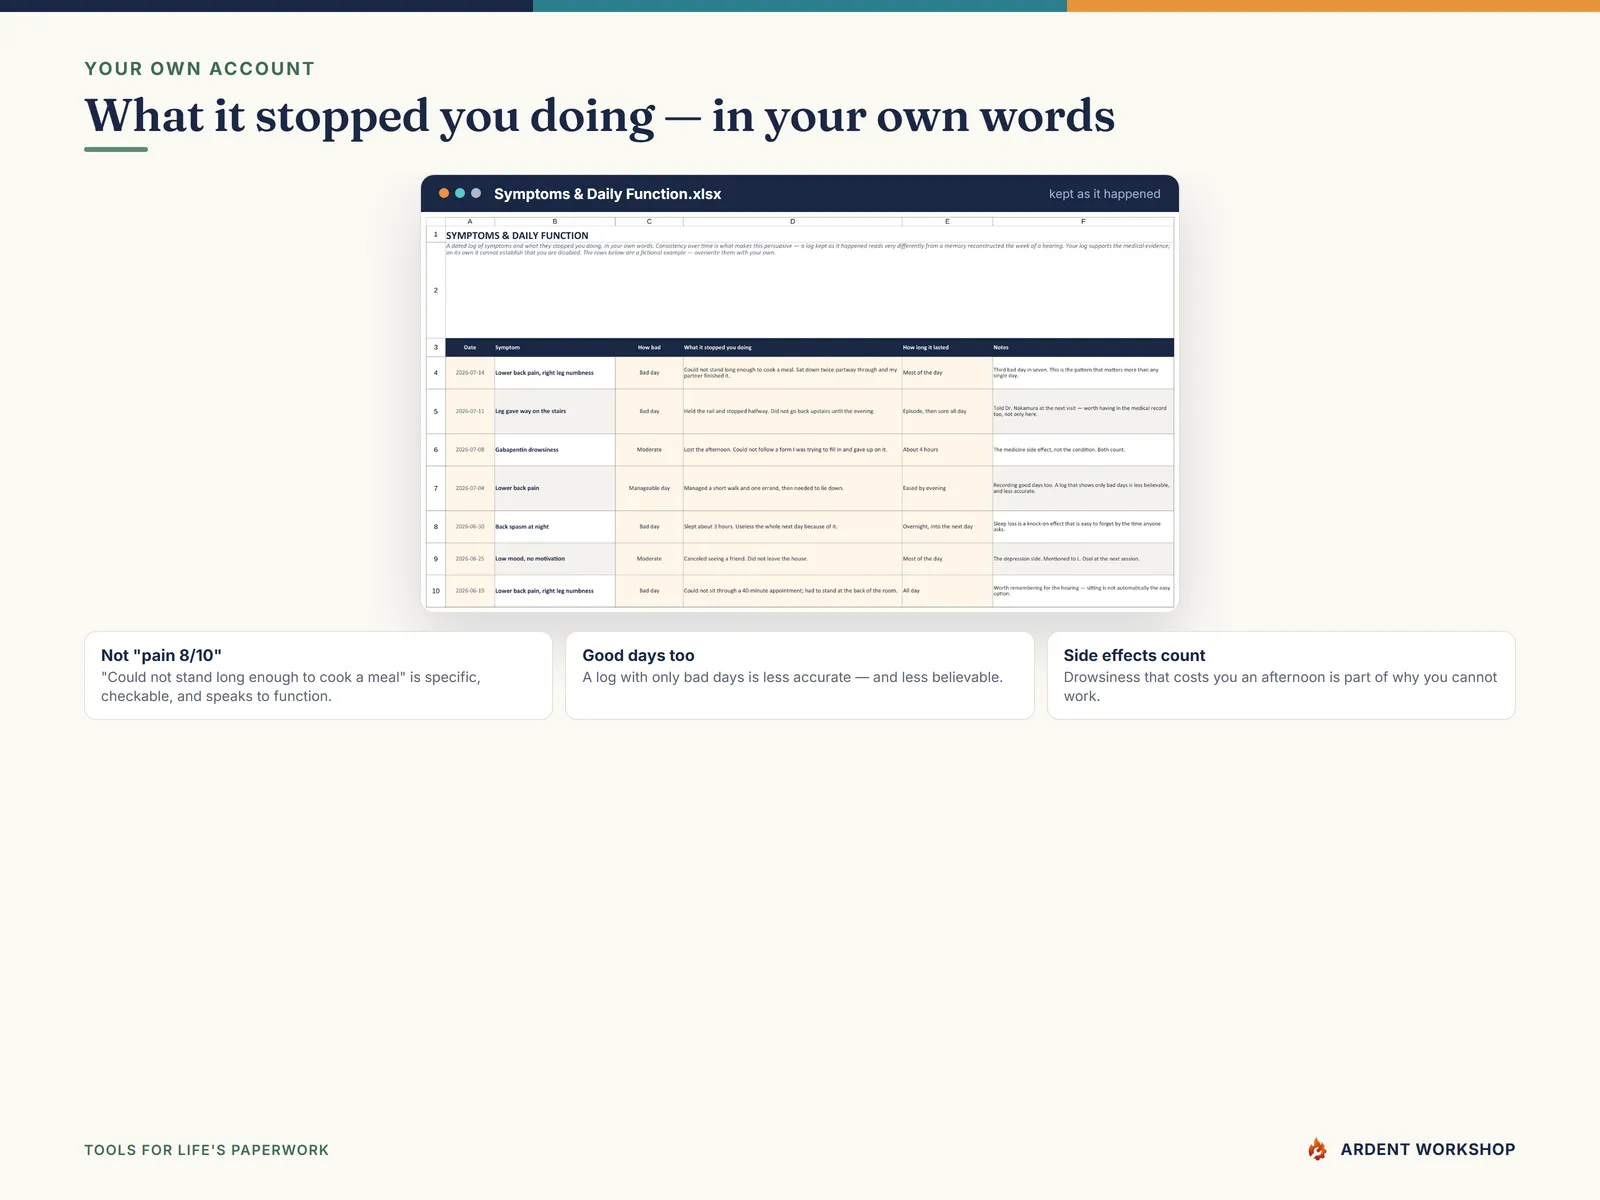Select row 5 number header

click(436, 411)
